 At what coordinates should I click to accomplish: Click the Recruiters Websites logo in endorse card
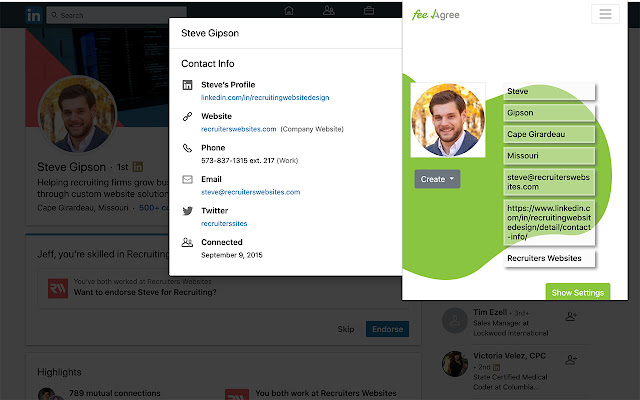point(58,289)
